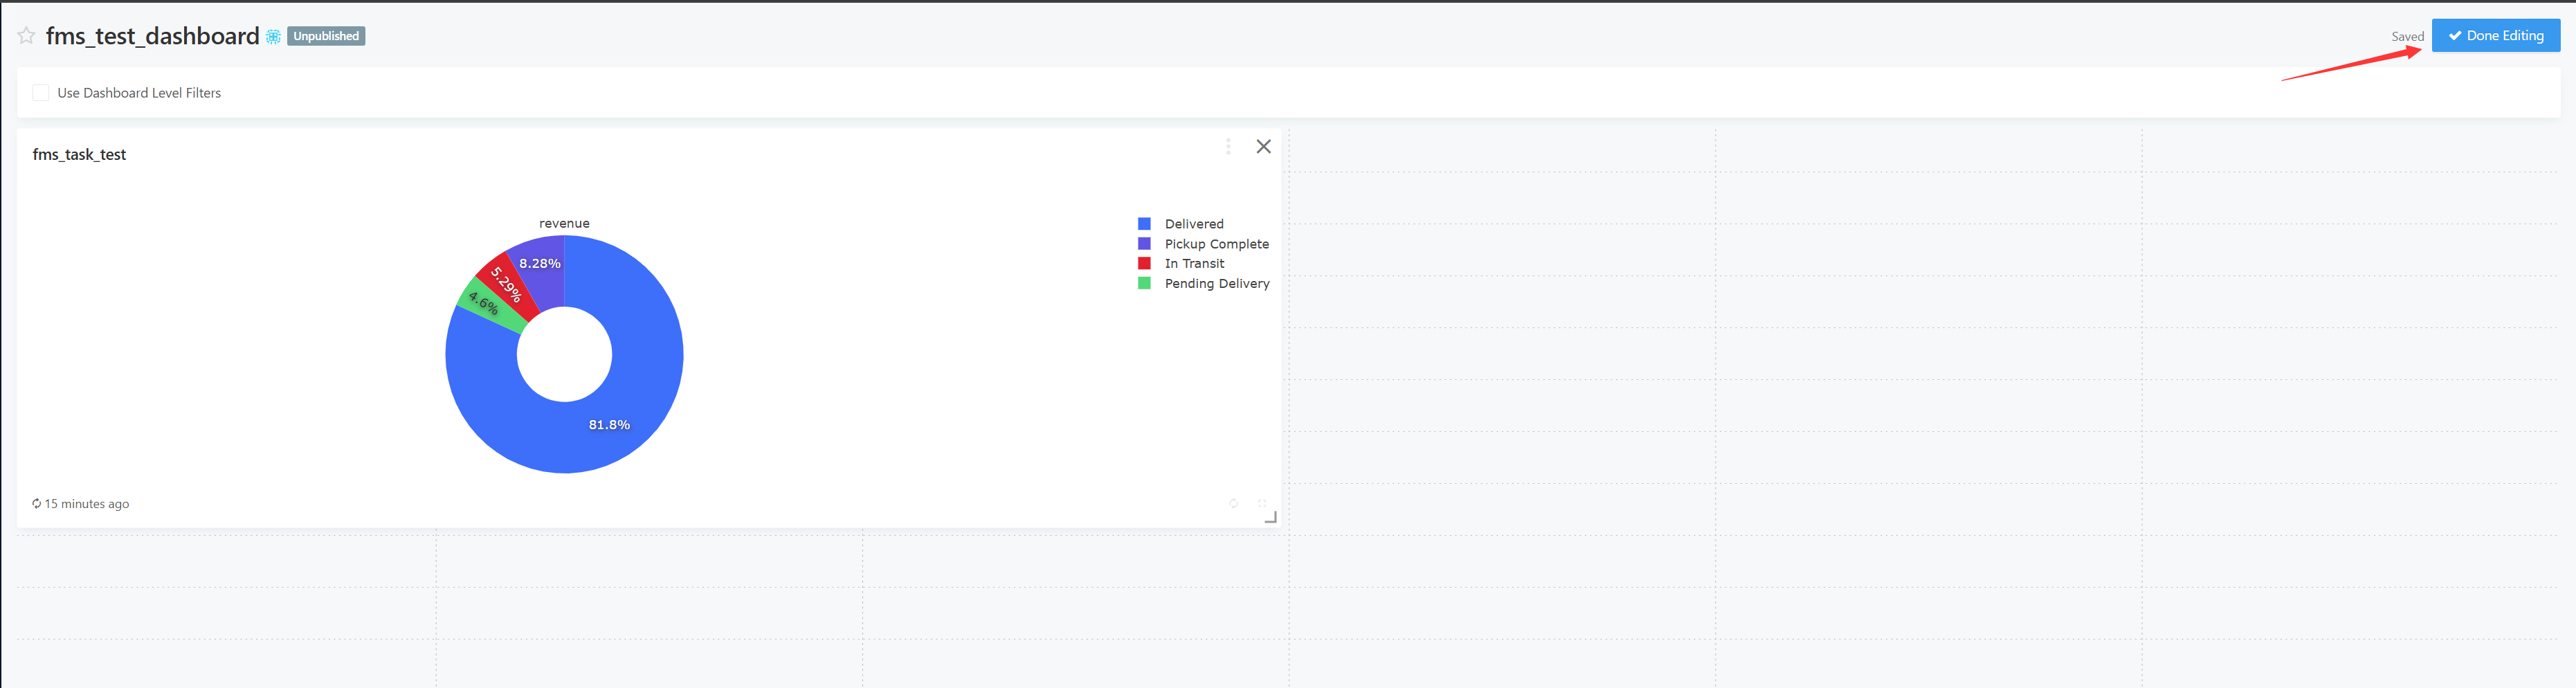Toggle Pickup Complete series in legend

coord(1215,244)
